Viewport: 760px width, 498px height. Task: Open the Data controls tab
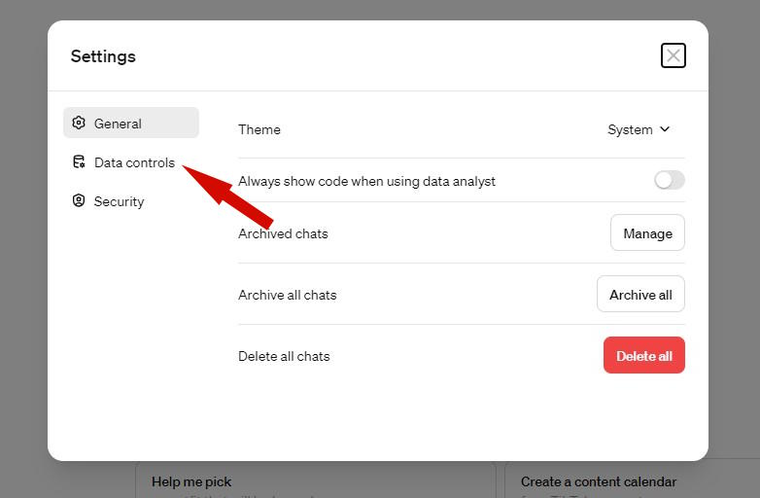pos(134,162)
